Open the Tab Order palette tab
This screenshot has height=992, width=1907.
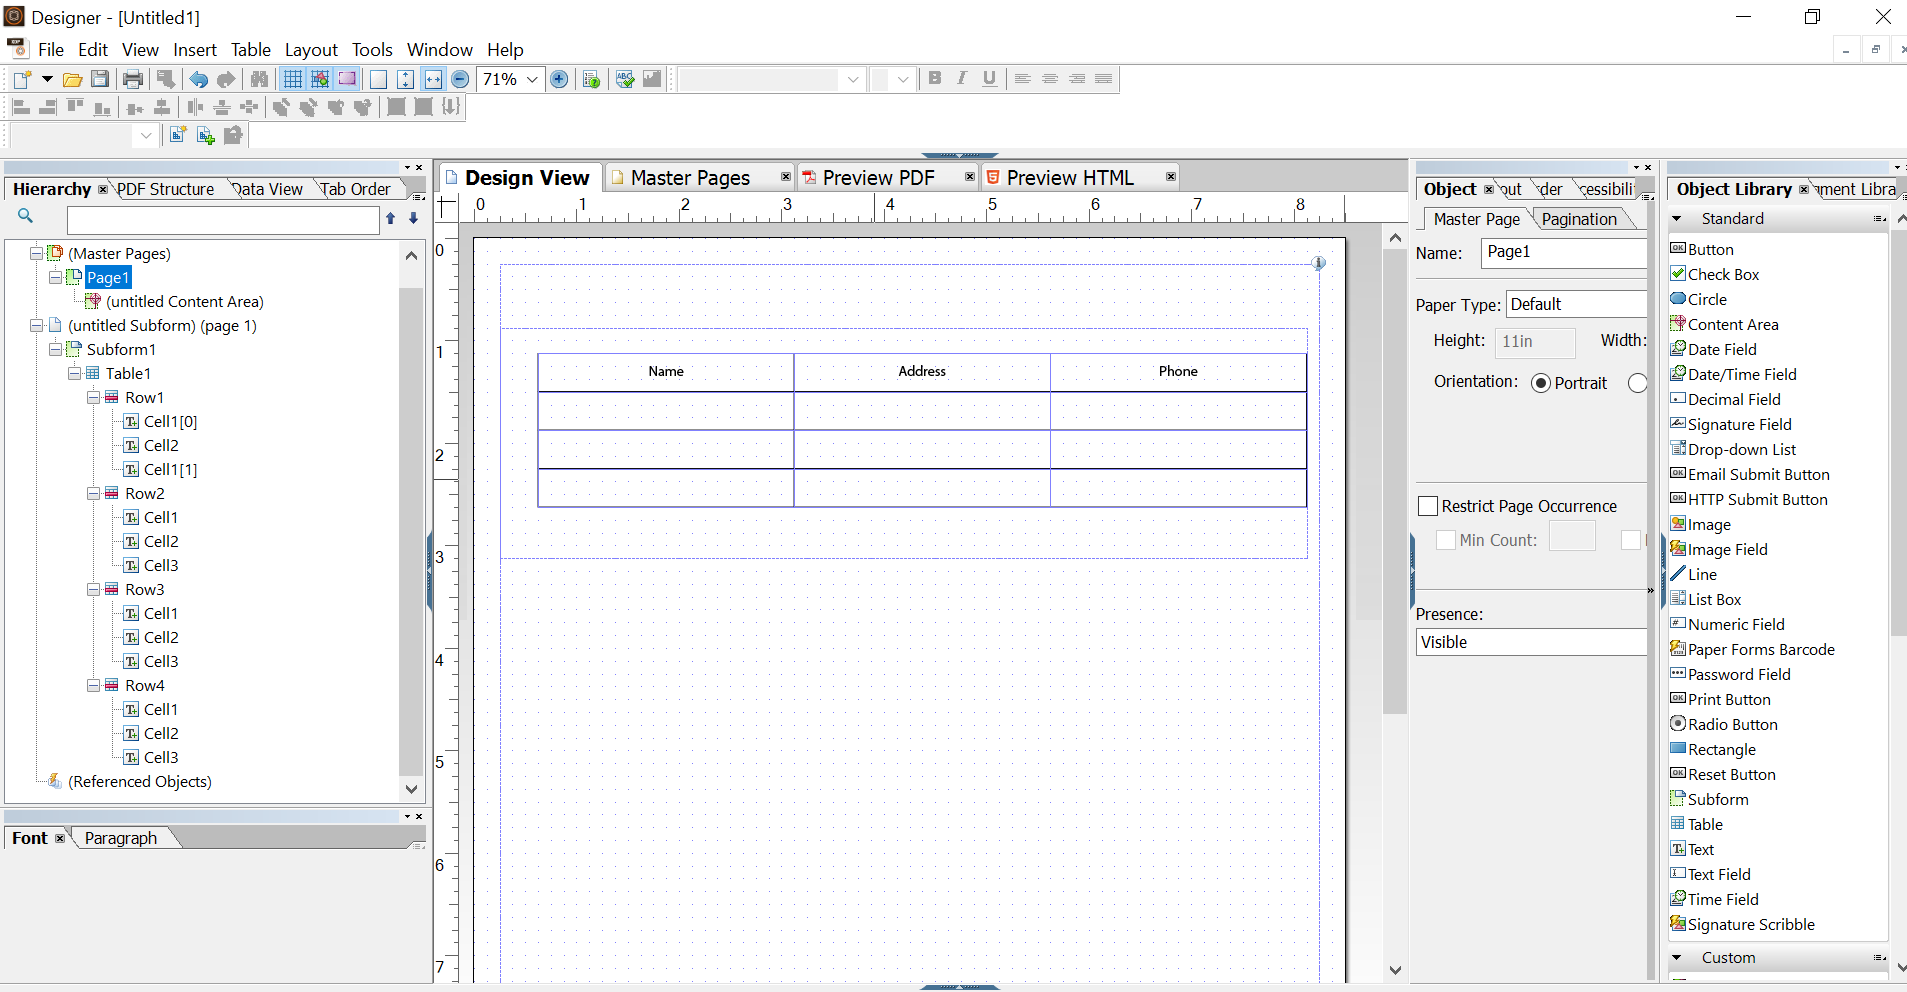click(x=355, y=189)
